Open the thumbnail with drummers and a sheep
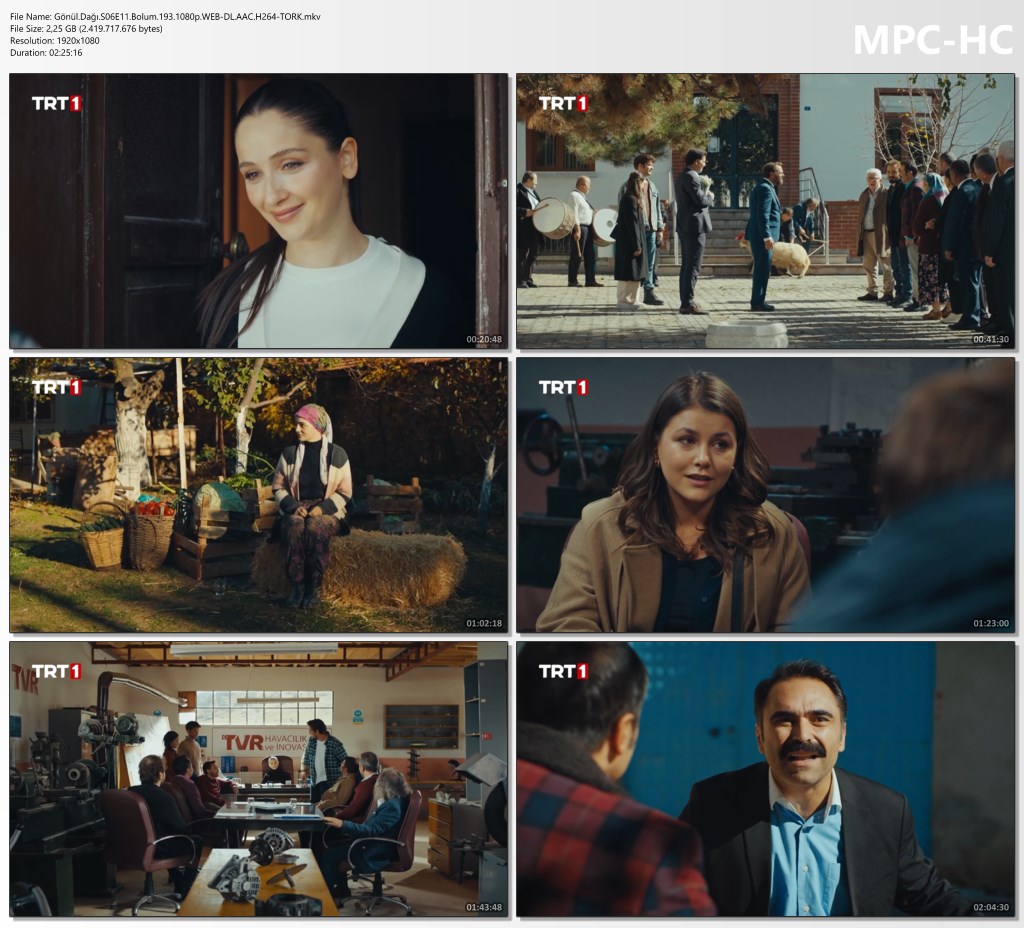Image resolution: width=1024 pixels, height=928 pixels. pyautogui.click(x=765, y=211)
